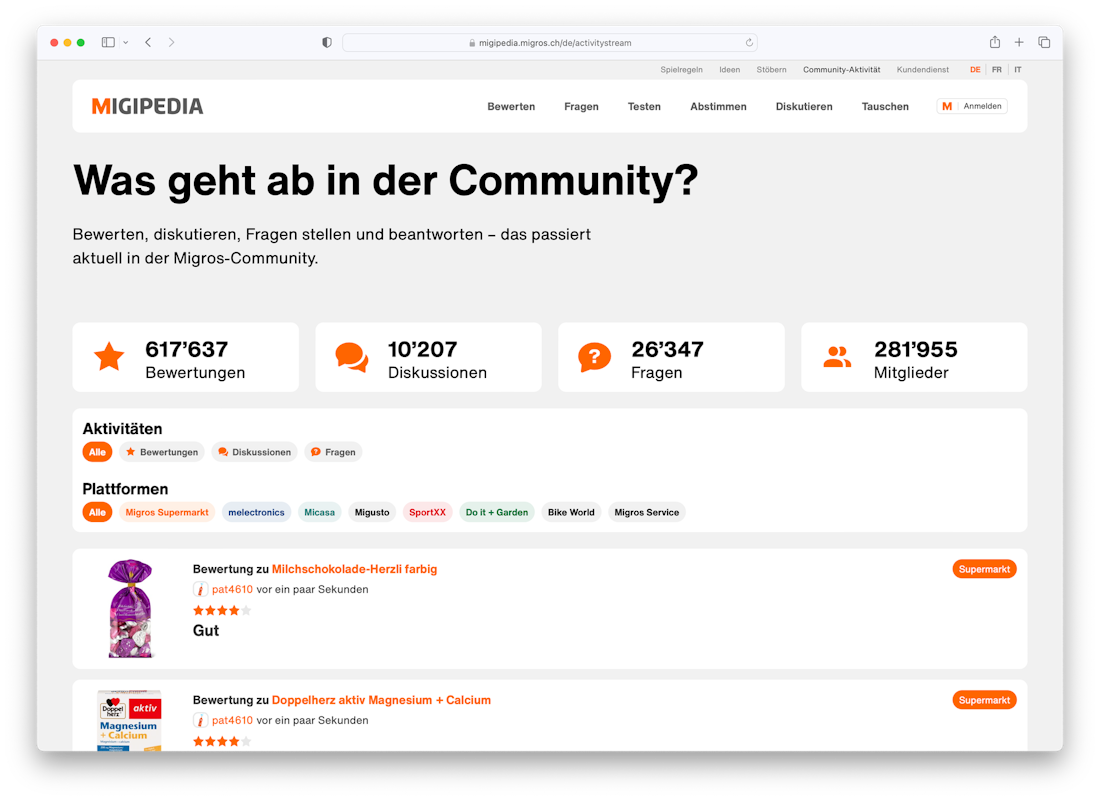This screenshot has height=800, width=1100.
Task: Switch language to DE
Action: click(975, 69)
